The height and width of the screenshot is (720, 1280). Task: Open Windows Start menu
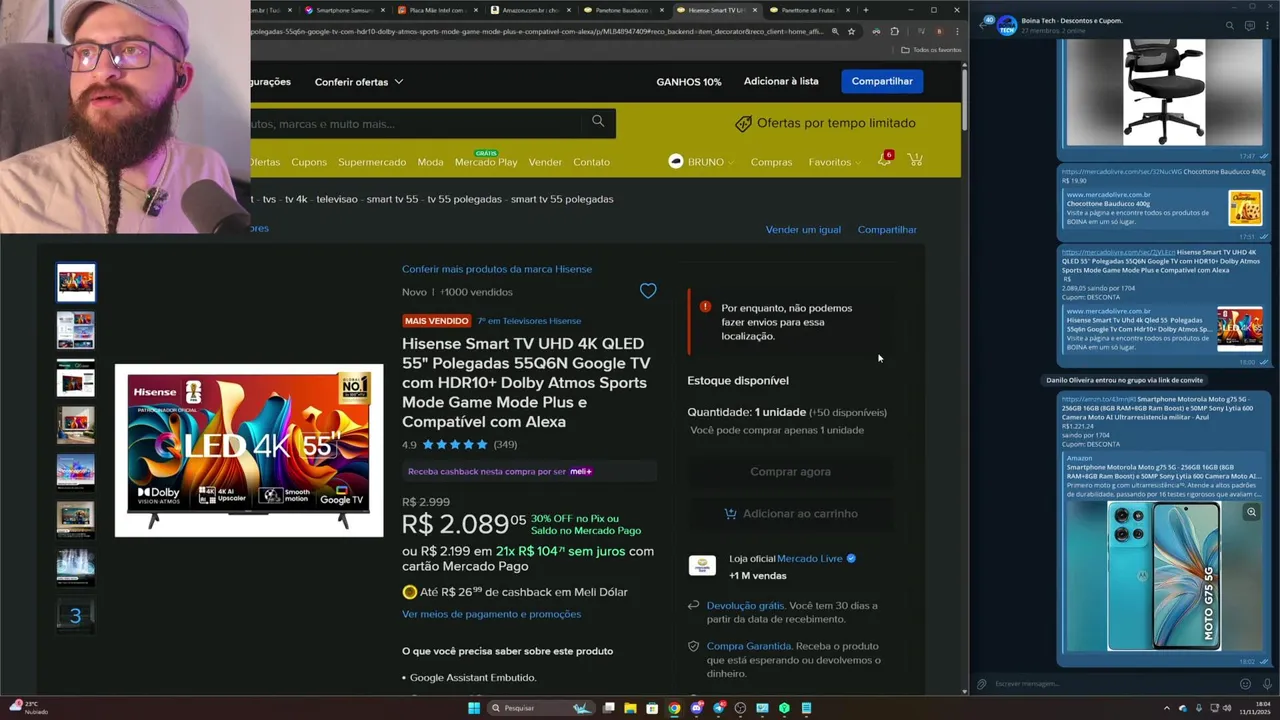(x=474, y=708)
